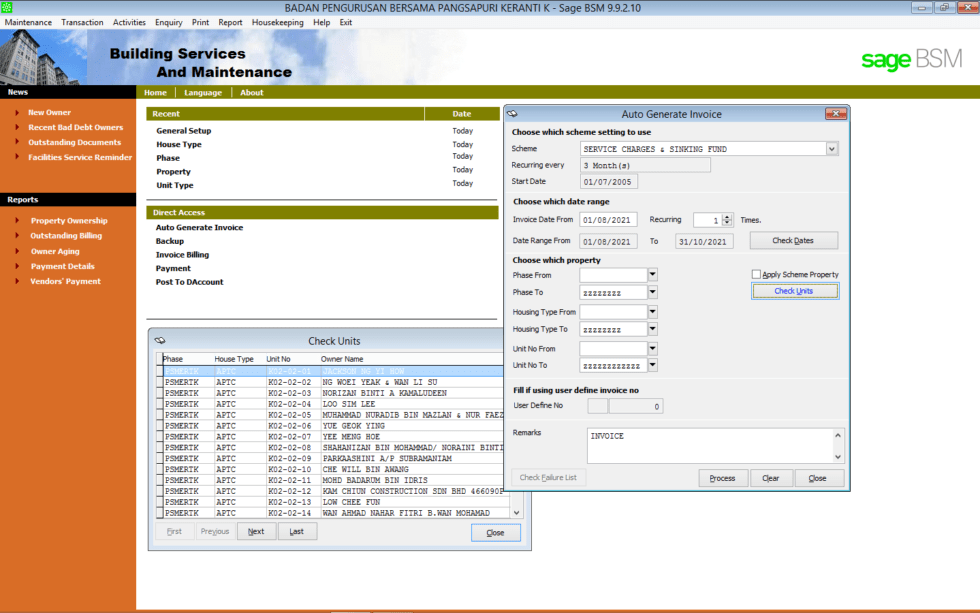Switch to the Language tab
The height and width of the screenshot is (613, 980).
(203, 91)
